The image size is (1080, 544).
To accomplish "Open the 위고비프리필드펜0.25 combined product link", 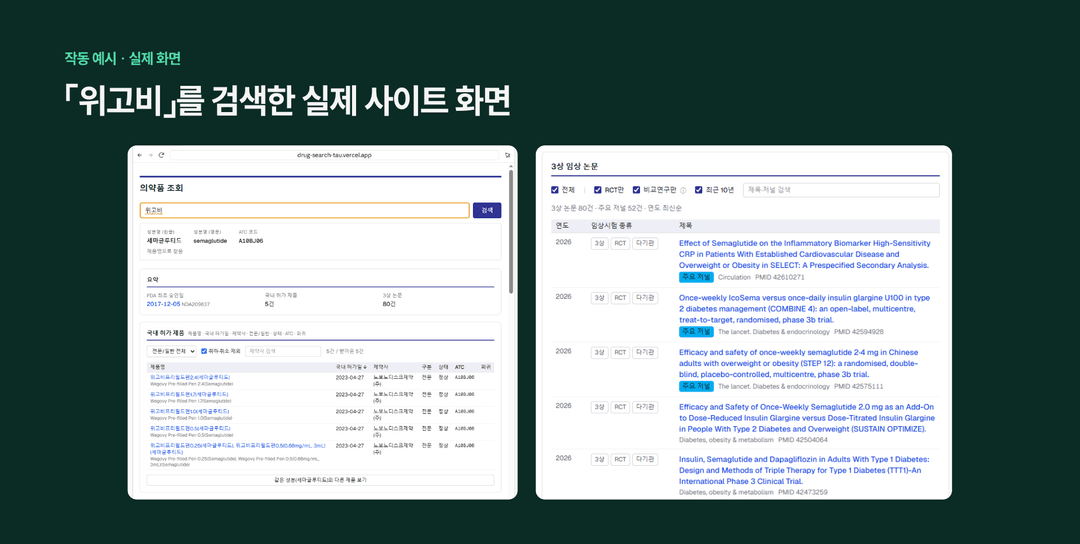I will coord(238,448).
